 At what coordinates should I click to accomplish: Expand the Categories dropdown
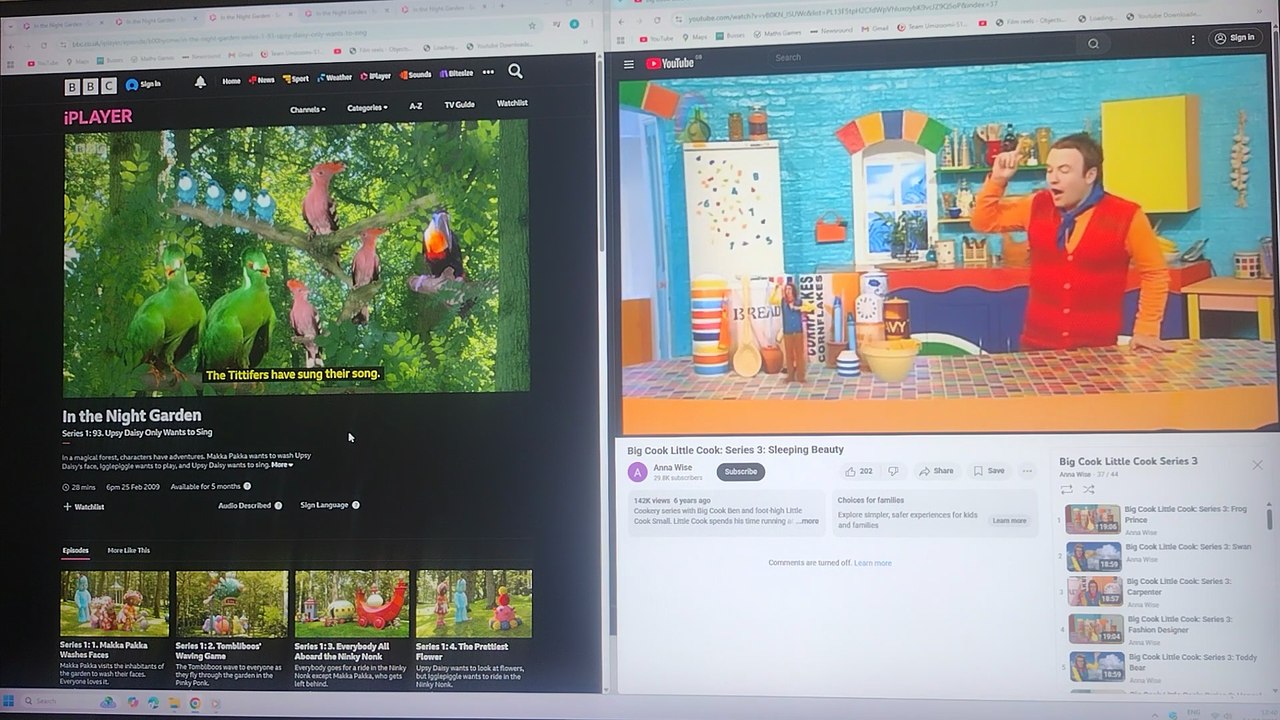click(x=367, y=108)
